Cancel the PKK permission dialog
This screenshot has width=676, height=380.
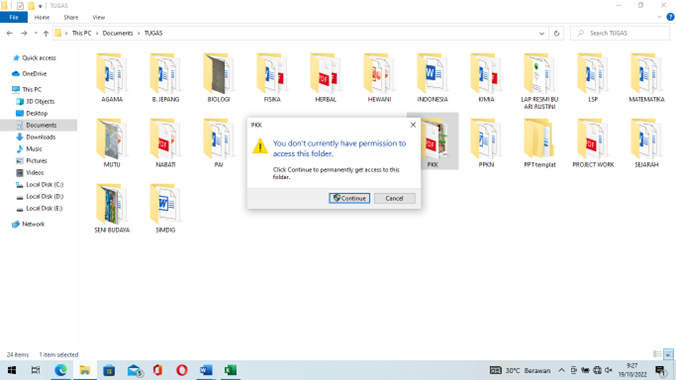pos(394,198)
